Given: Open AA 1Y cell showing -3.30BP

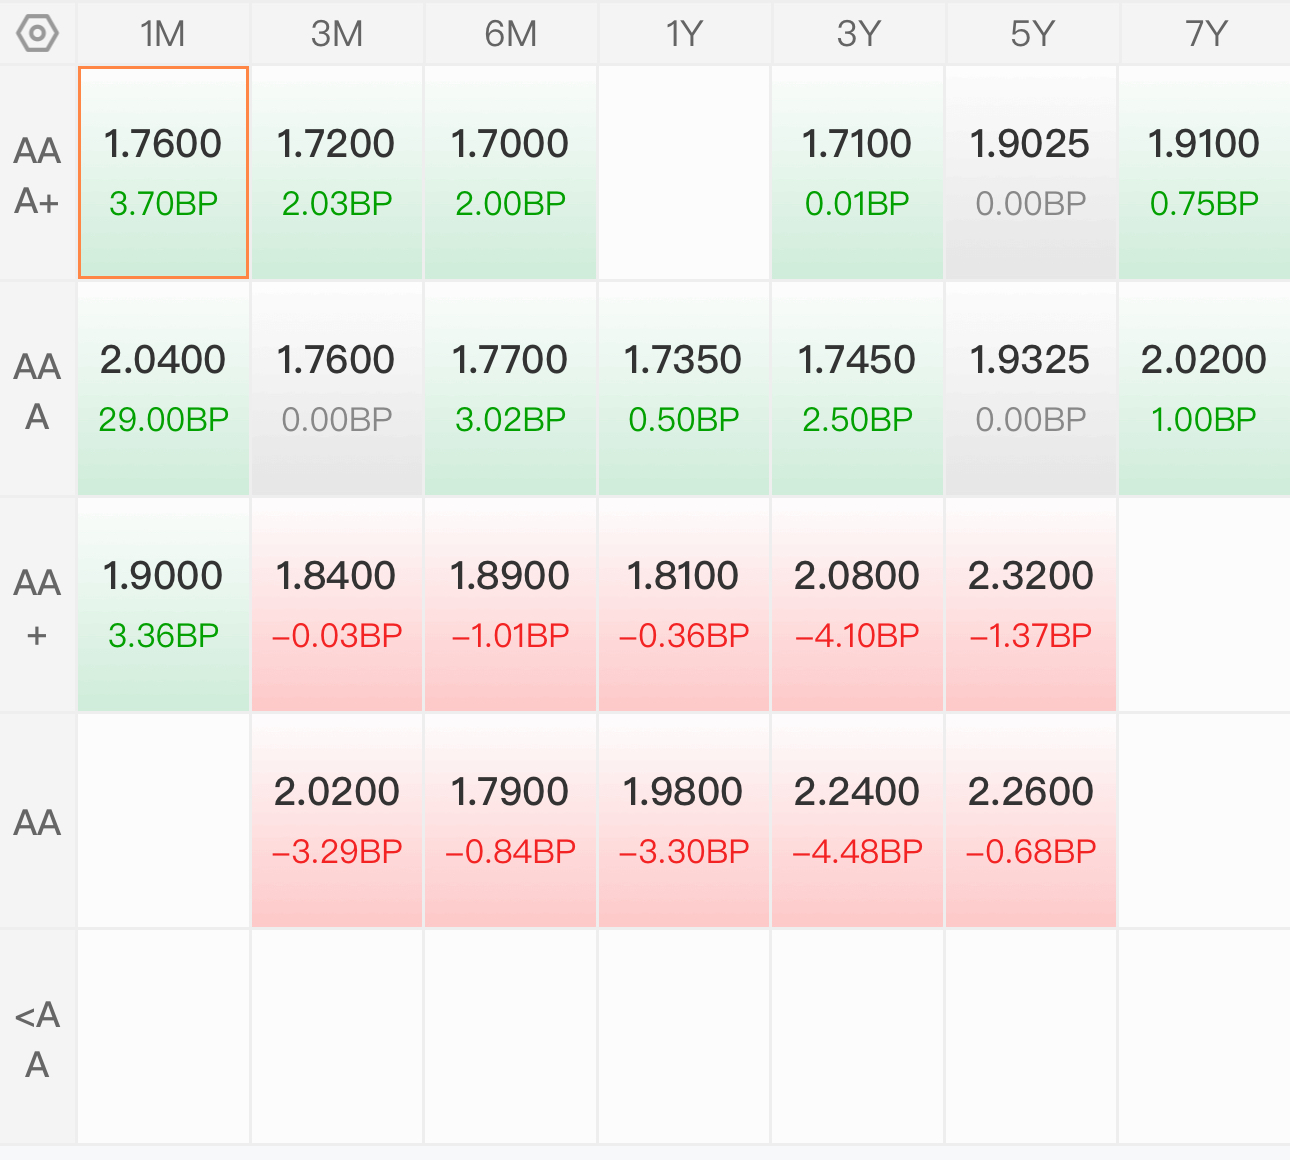Looking at the screenshot, I should [684, 821].
